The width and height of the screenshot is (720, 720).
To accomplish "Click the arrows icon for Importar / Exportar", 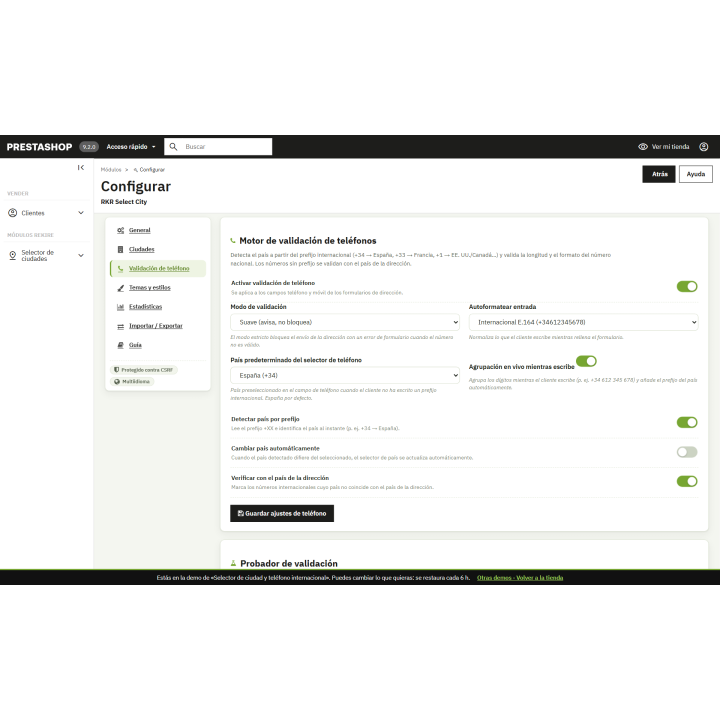I will click(x=120, y=326).
